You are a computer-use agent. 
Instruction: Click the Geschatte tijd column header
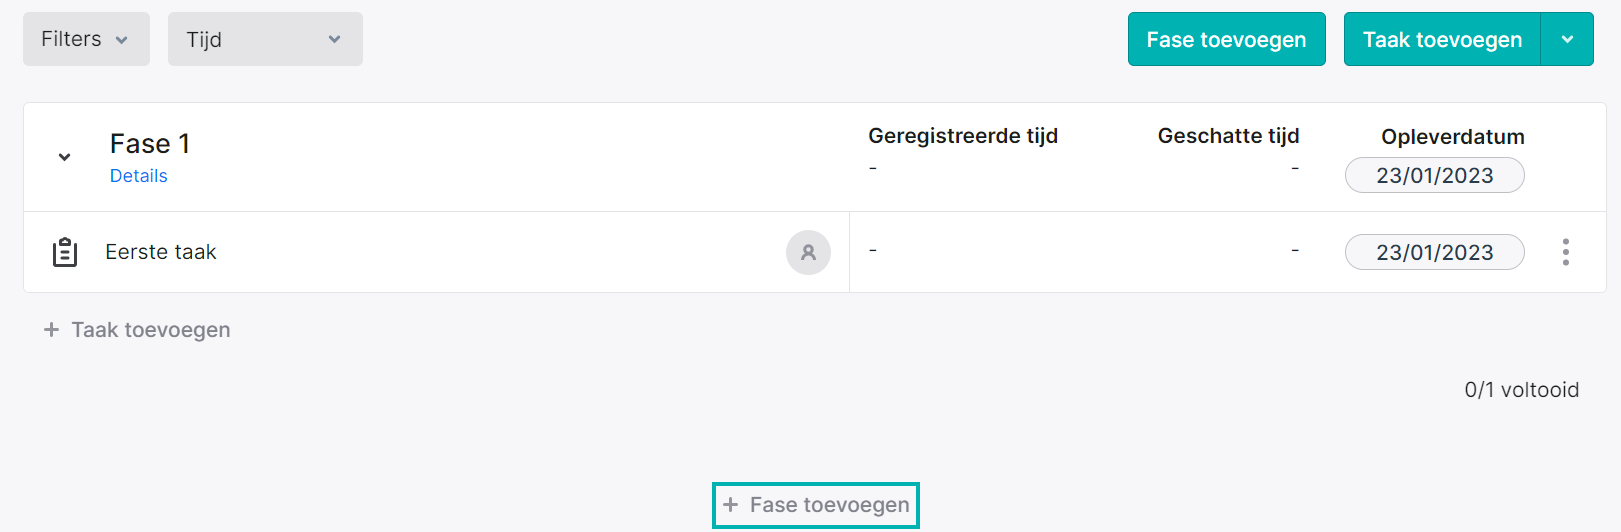tap(1228, 136)
